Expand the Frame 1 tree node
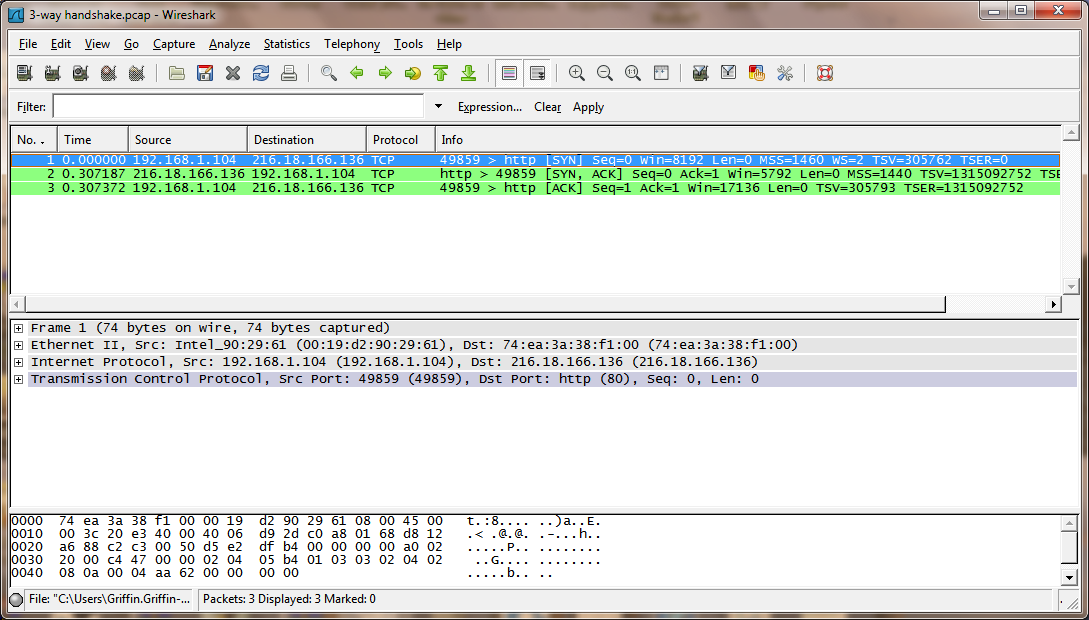This screenshot has height=620, width=1089. (x=18, y=328)
